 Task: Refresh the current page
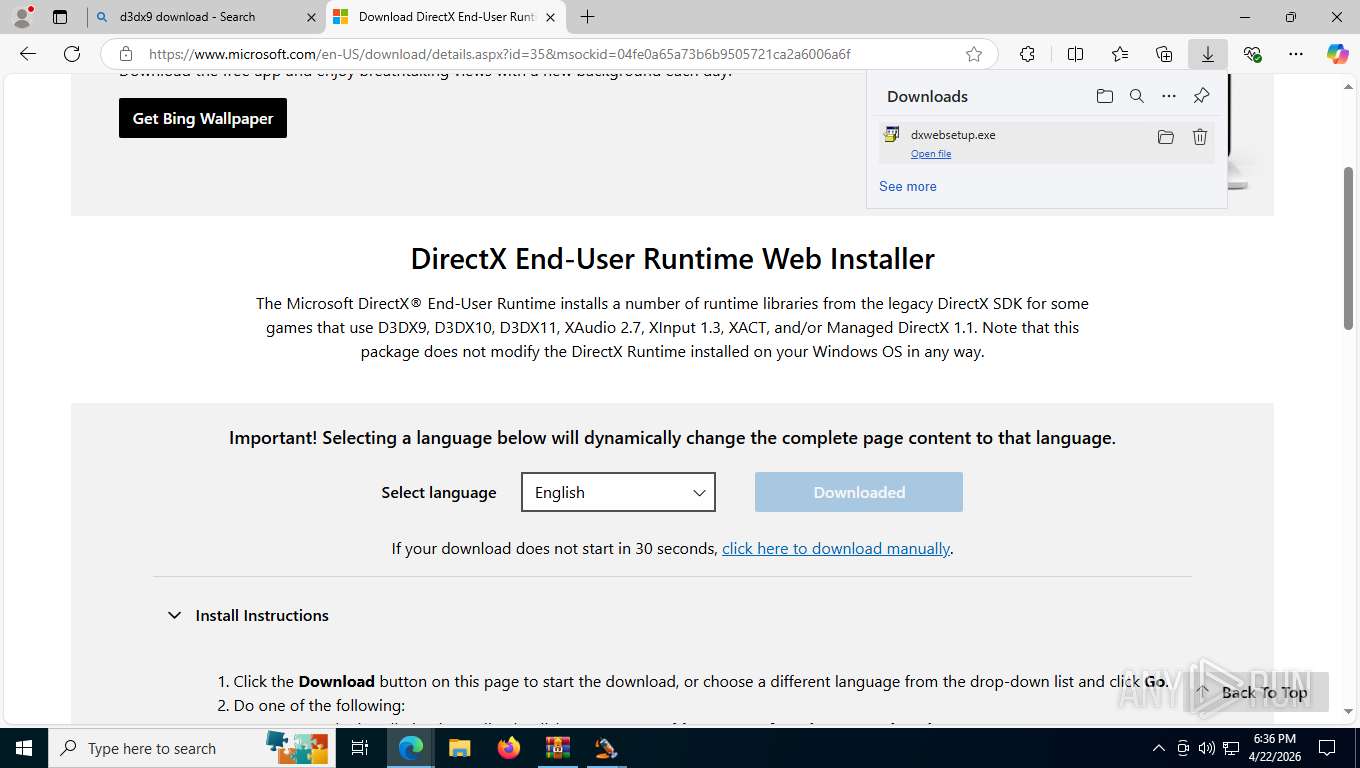click(x=72, y=54)
